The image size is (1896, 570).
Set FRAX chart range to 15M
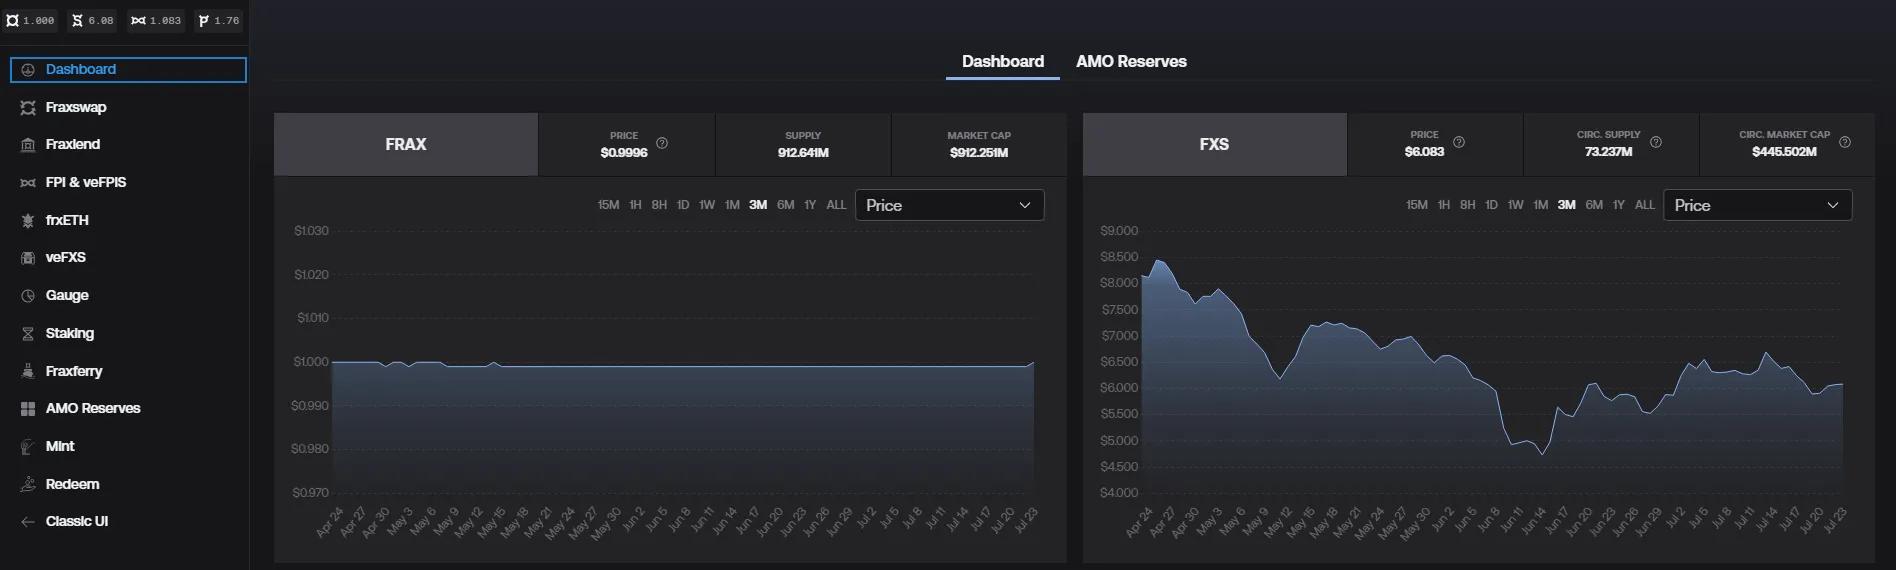[608, 205]
